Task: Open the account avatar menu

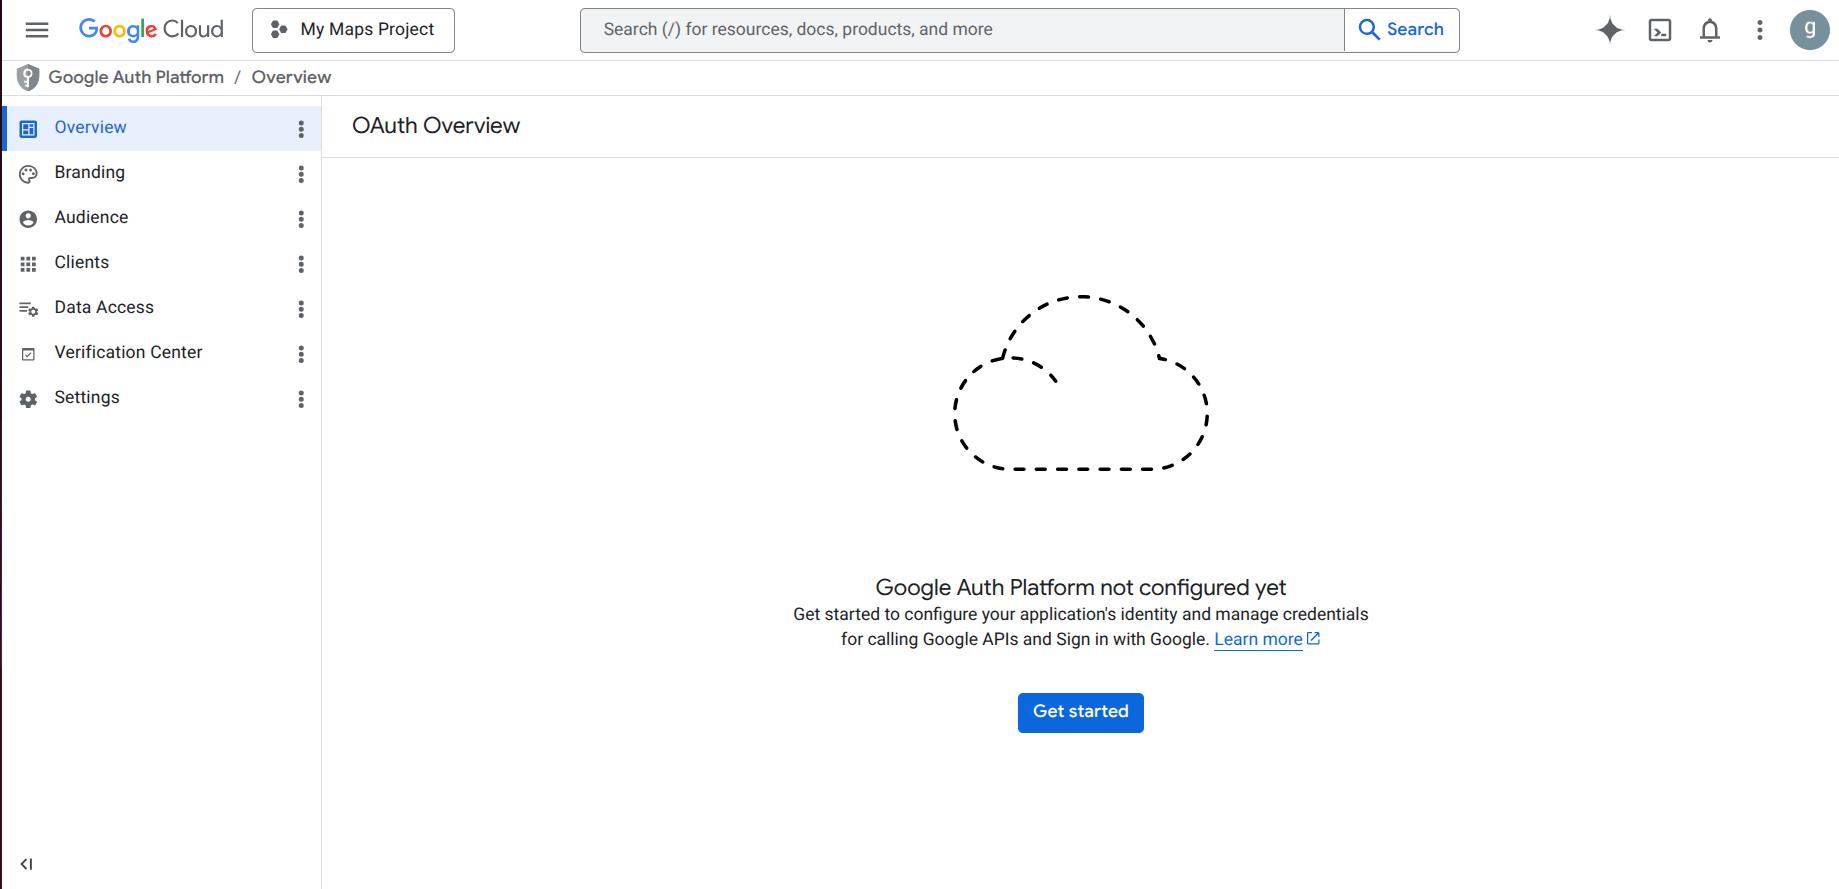Action: pos(1810,30)
